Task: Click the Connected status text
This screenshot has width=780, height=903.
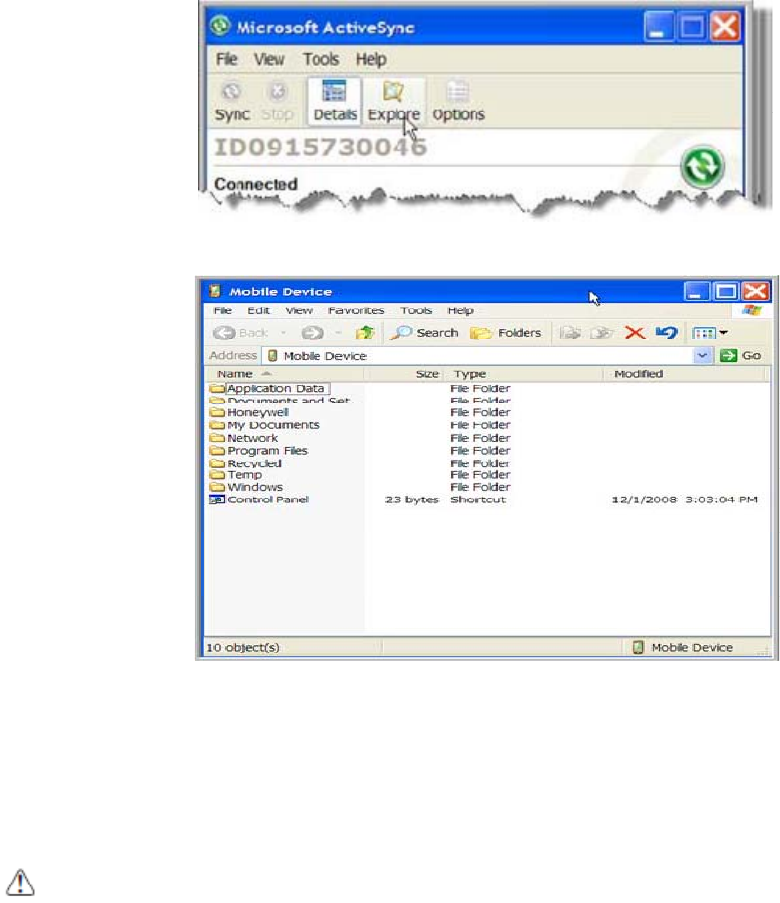Action: [256, 184]
